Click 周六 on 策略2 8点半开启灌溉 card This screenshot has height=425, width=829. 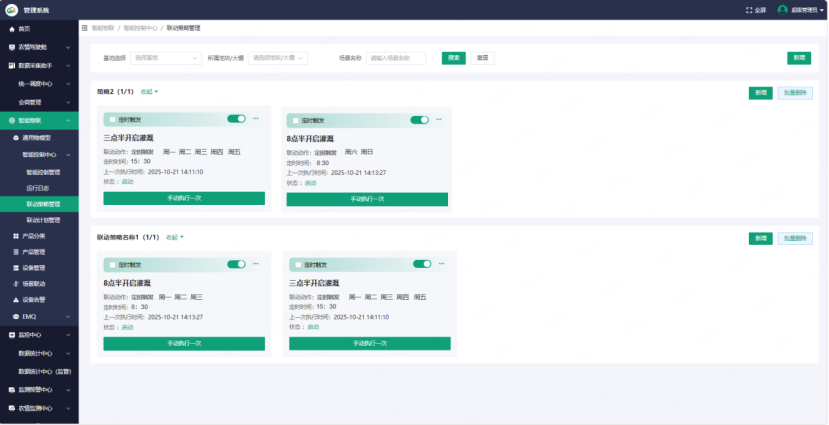click(x=351, y=152)
